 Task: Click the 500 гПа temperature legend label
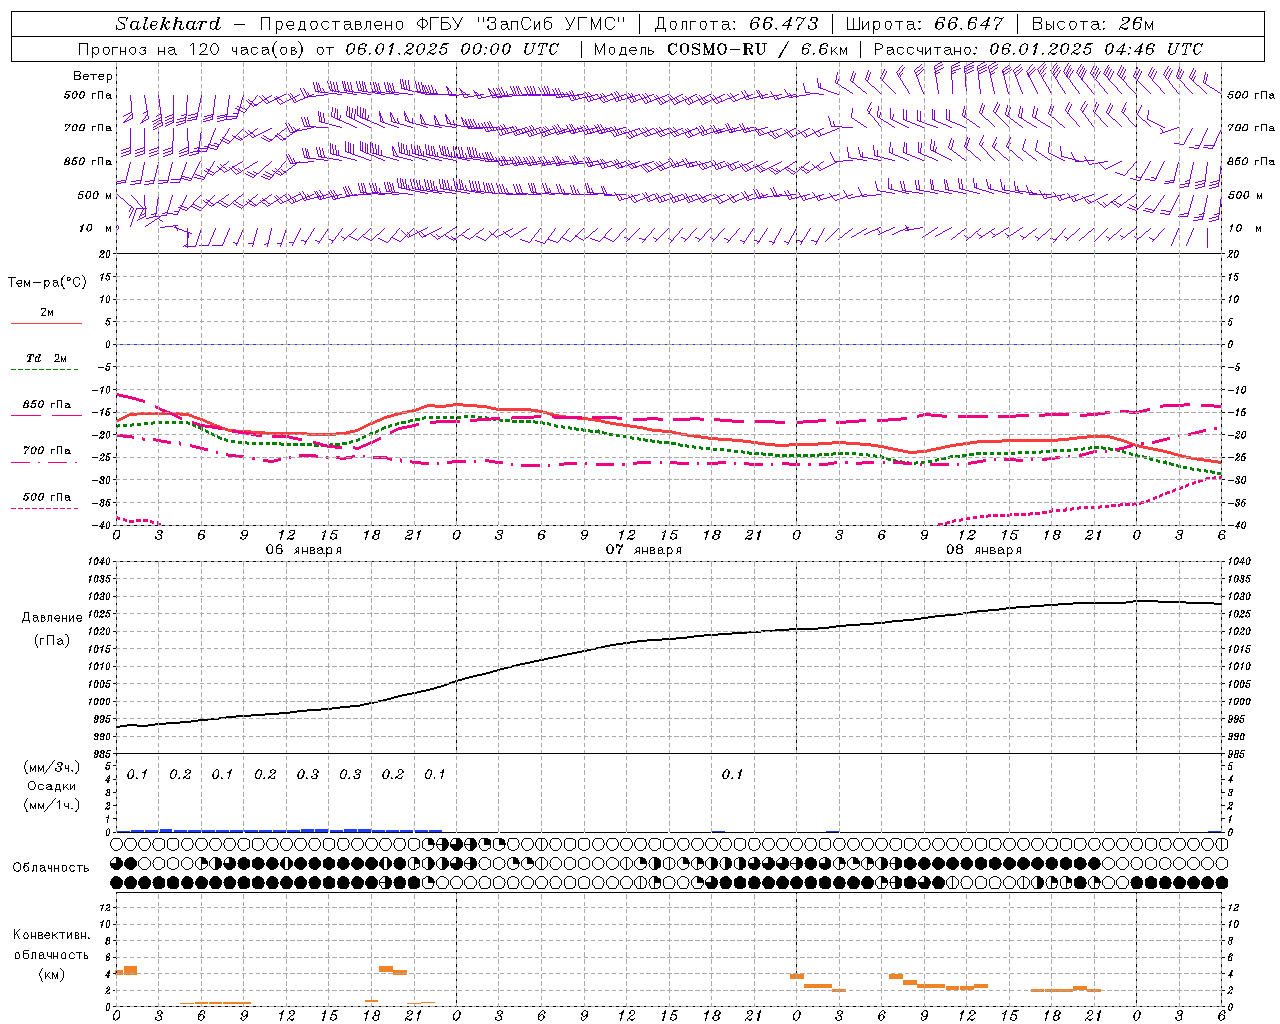pyautogui.click(x=47, y=497)
